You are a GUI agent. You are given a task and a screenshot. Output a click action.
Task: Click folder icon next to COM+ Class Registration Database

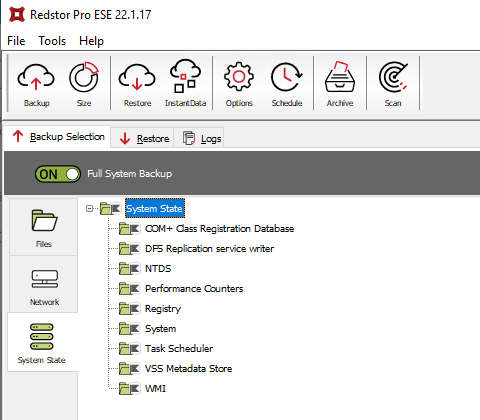(129, 229)
